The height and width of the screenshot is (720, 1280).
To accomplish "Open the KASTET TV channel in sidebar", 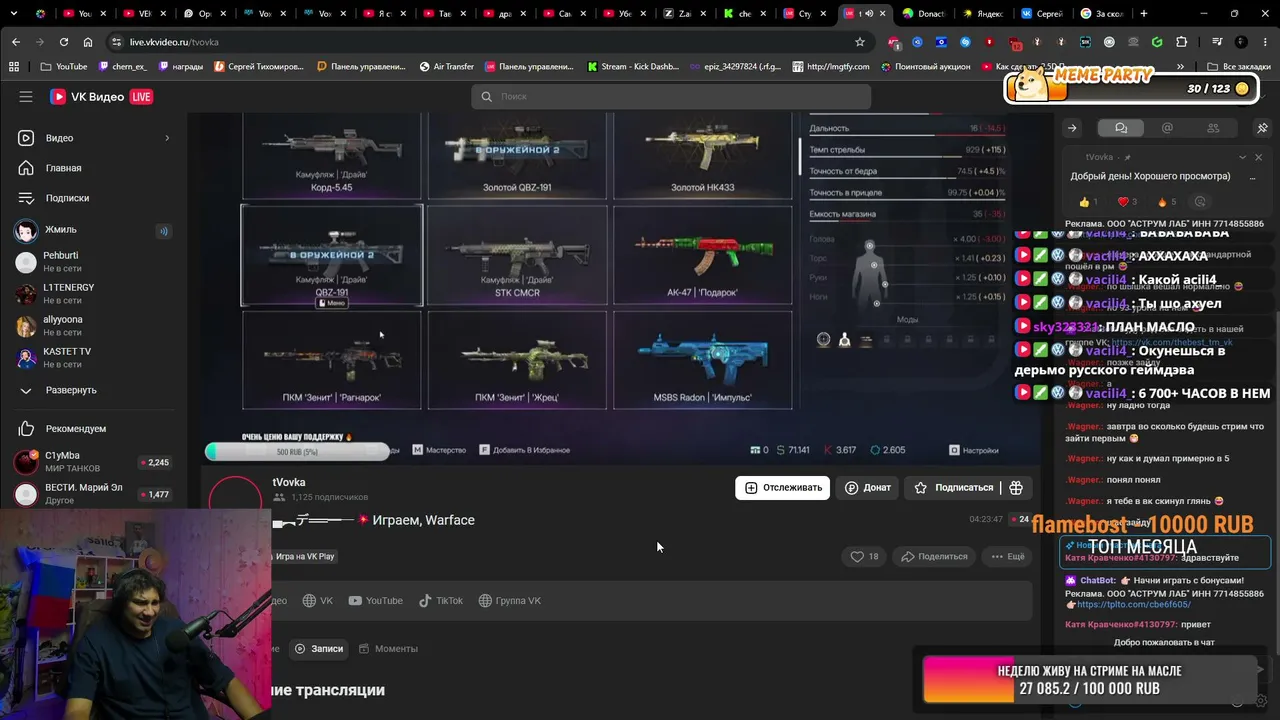I will coord(95,358).
